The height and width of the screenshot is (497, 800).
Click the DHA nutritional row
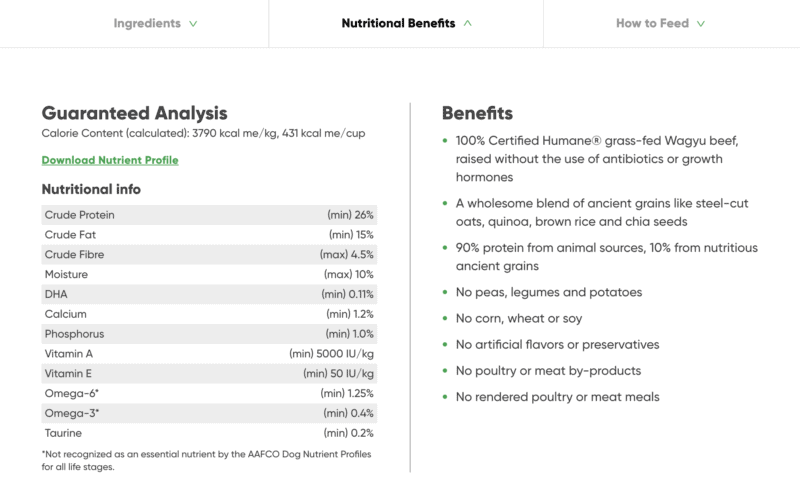click(x=210, y=294)
